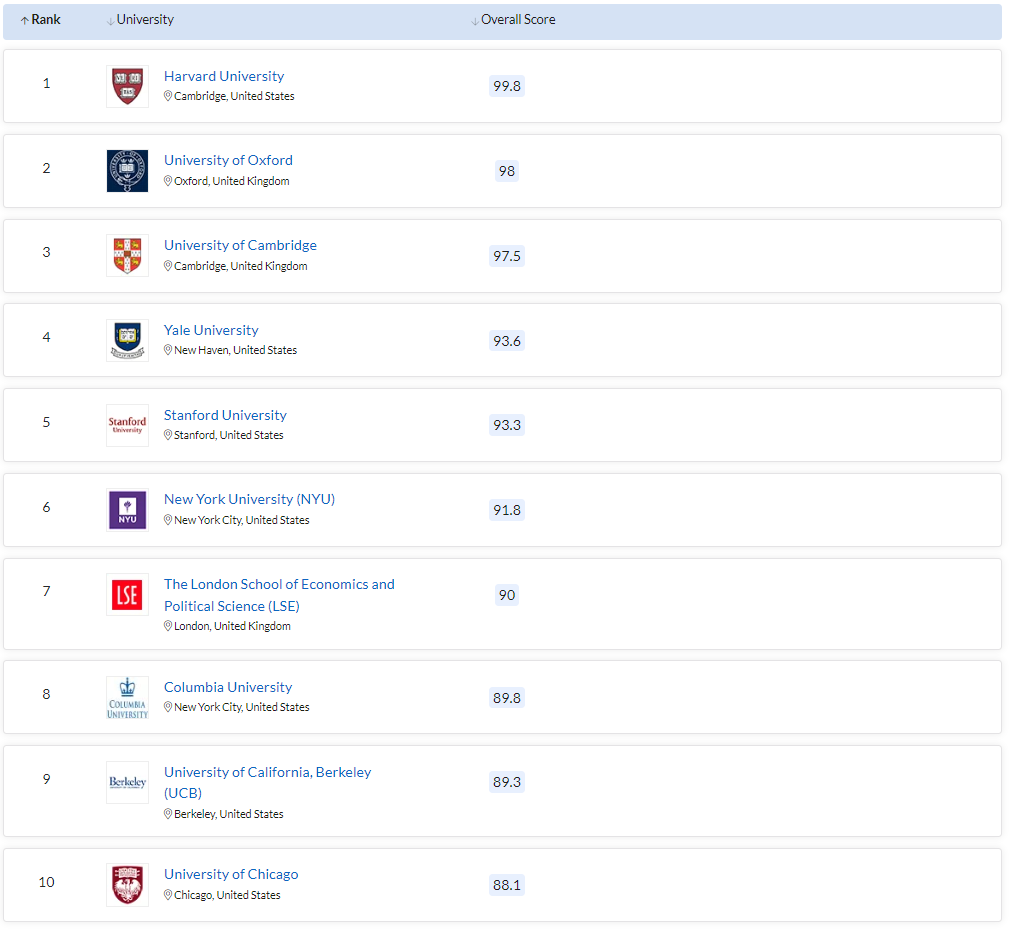Viewport: 1009px width, 929px height.
Task: Click the location pin beside London, United Kingdom
Action: (168, 626)
